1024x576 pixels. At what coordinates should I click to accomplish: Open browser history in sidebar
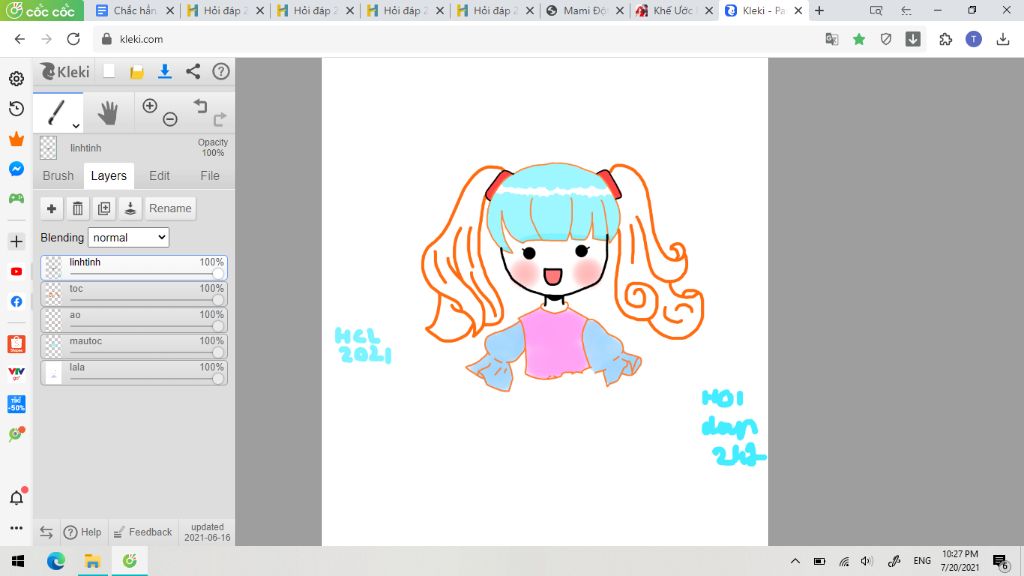[16, 108]
